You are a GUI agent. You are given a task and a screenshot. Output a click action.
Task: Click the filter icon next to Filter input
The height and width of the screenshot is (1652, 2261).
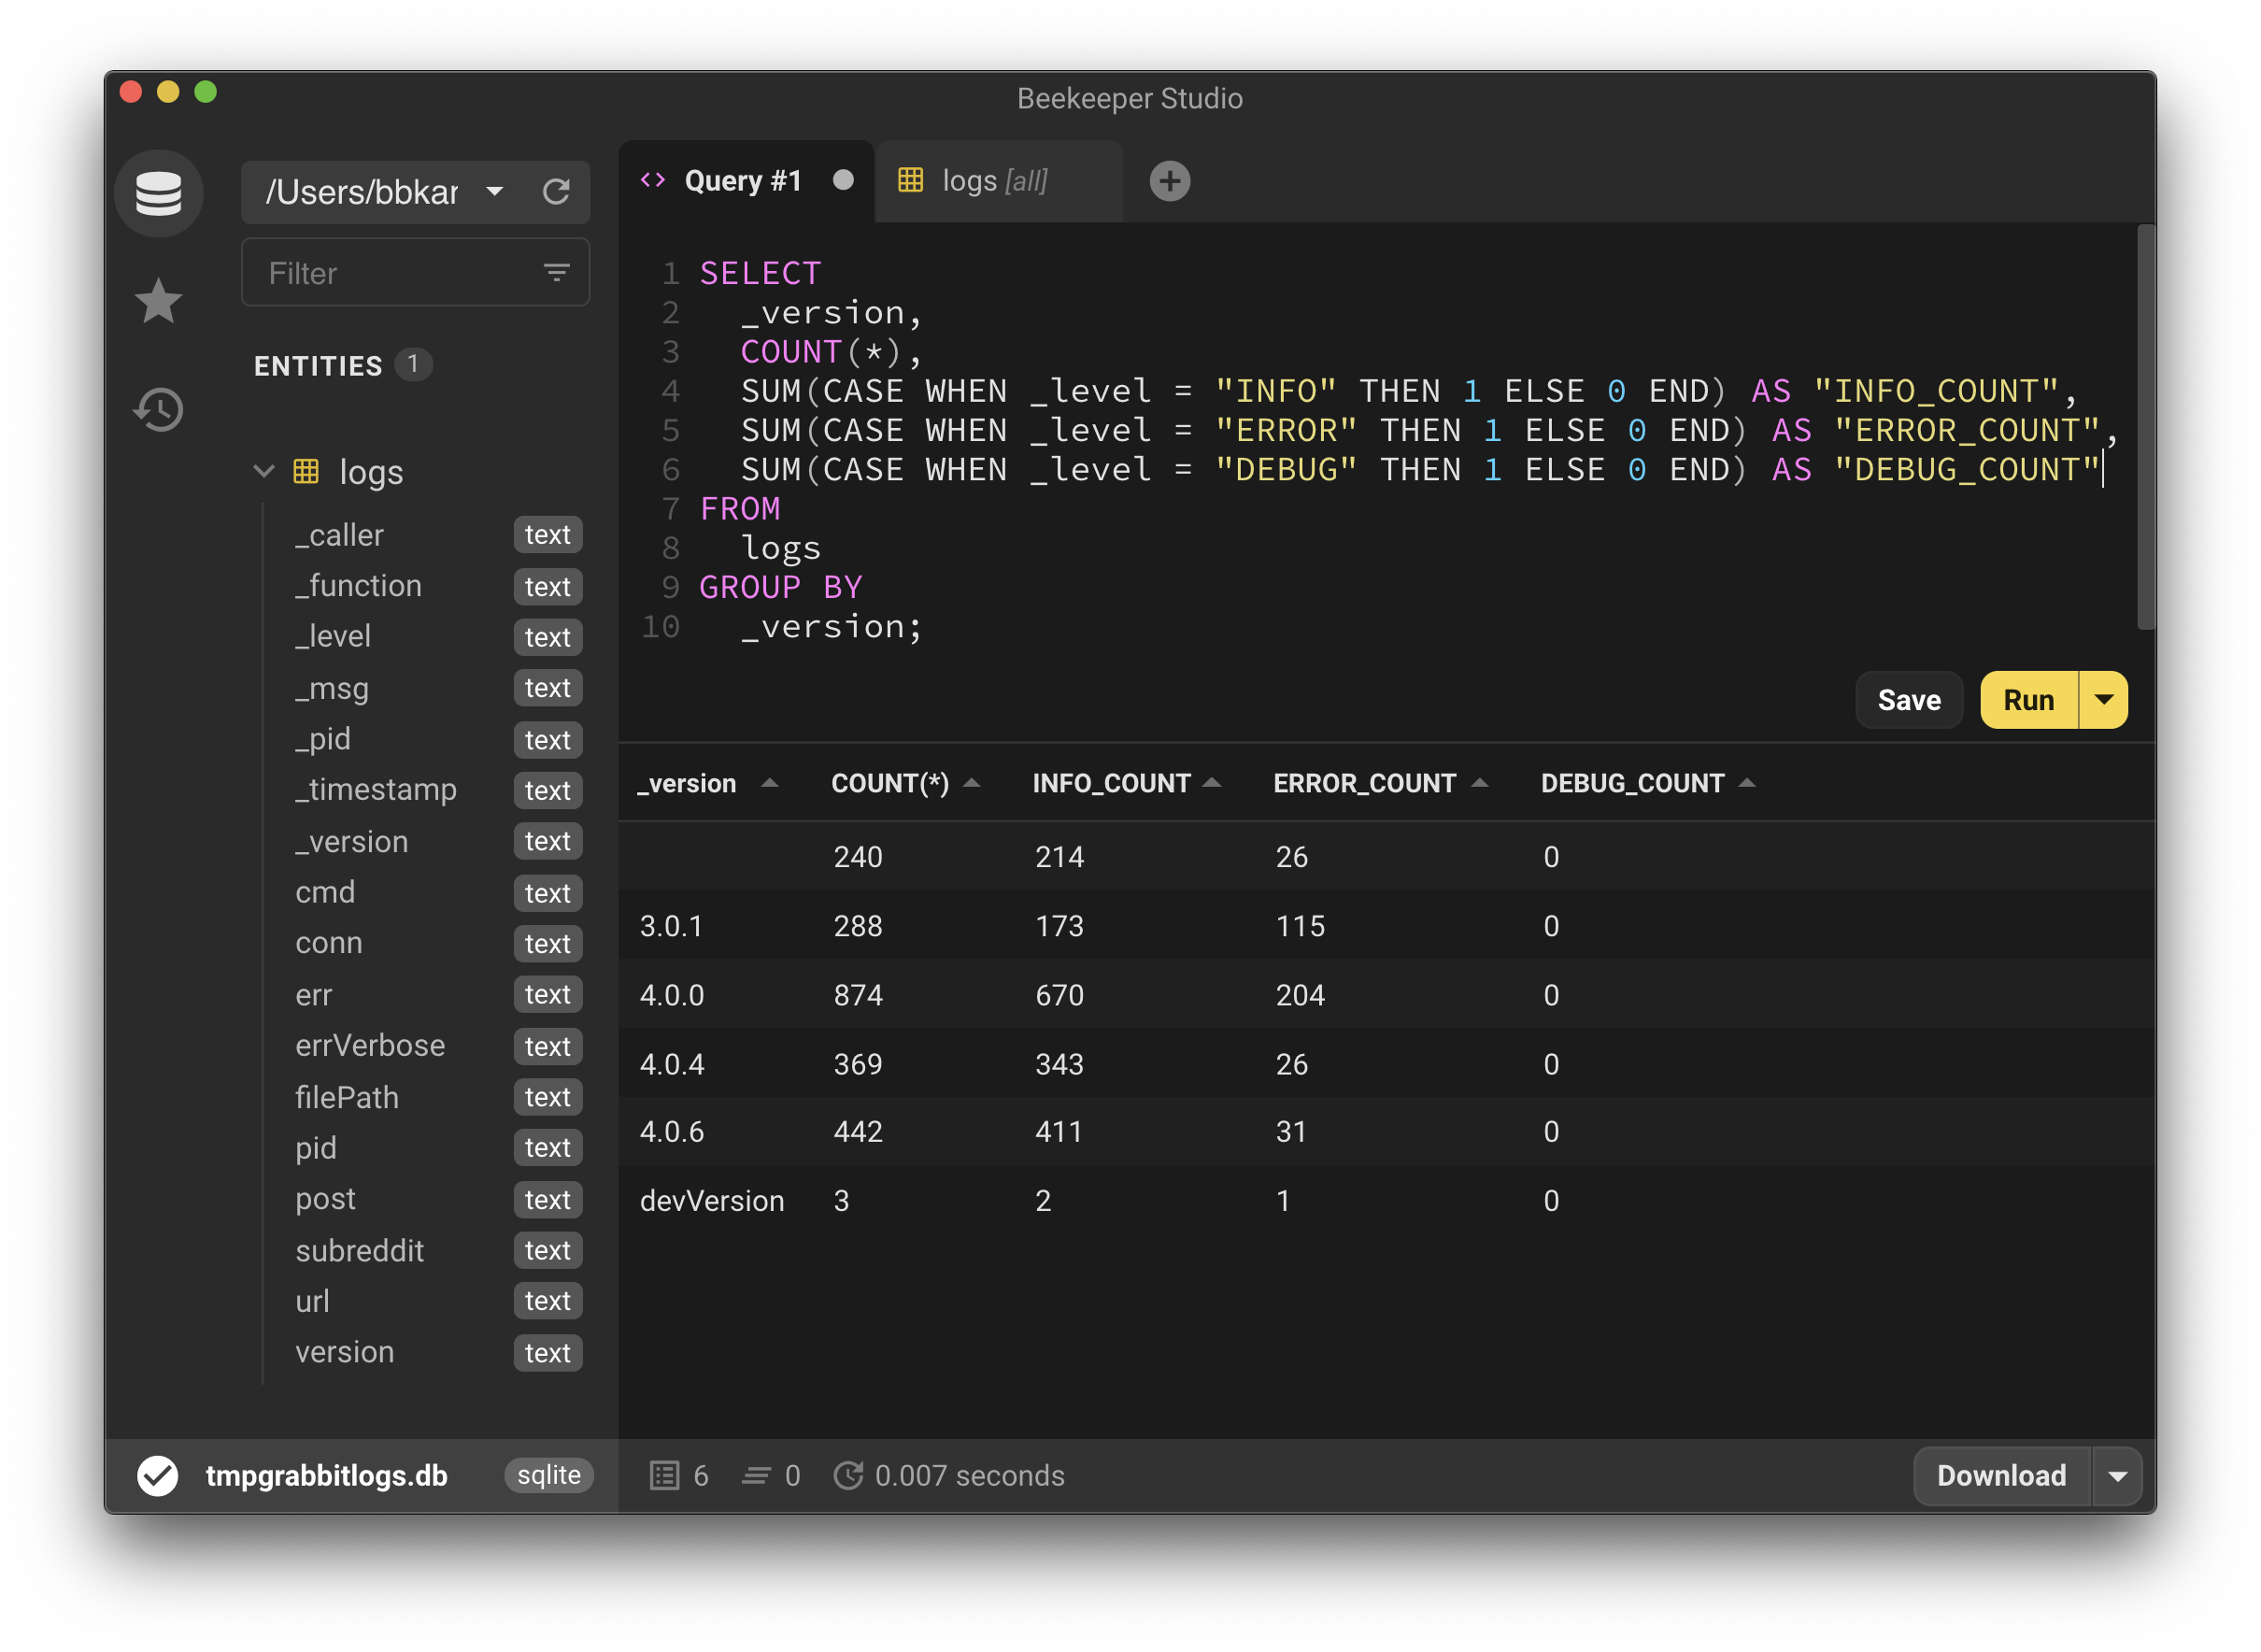[x=558, y=272]
